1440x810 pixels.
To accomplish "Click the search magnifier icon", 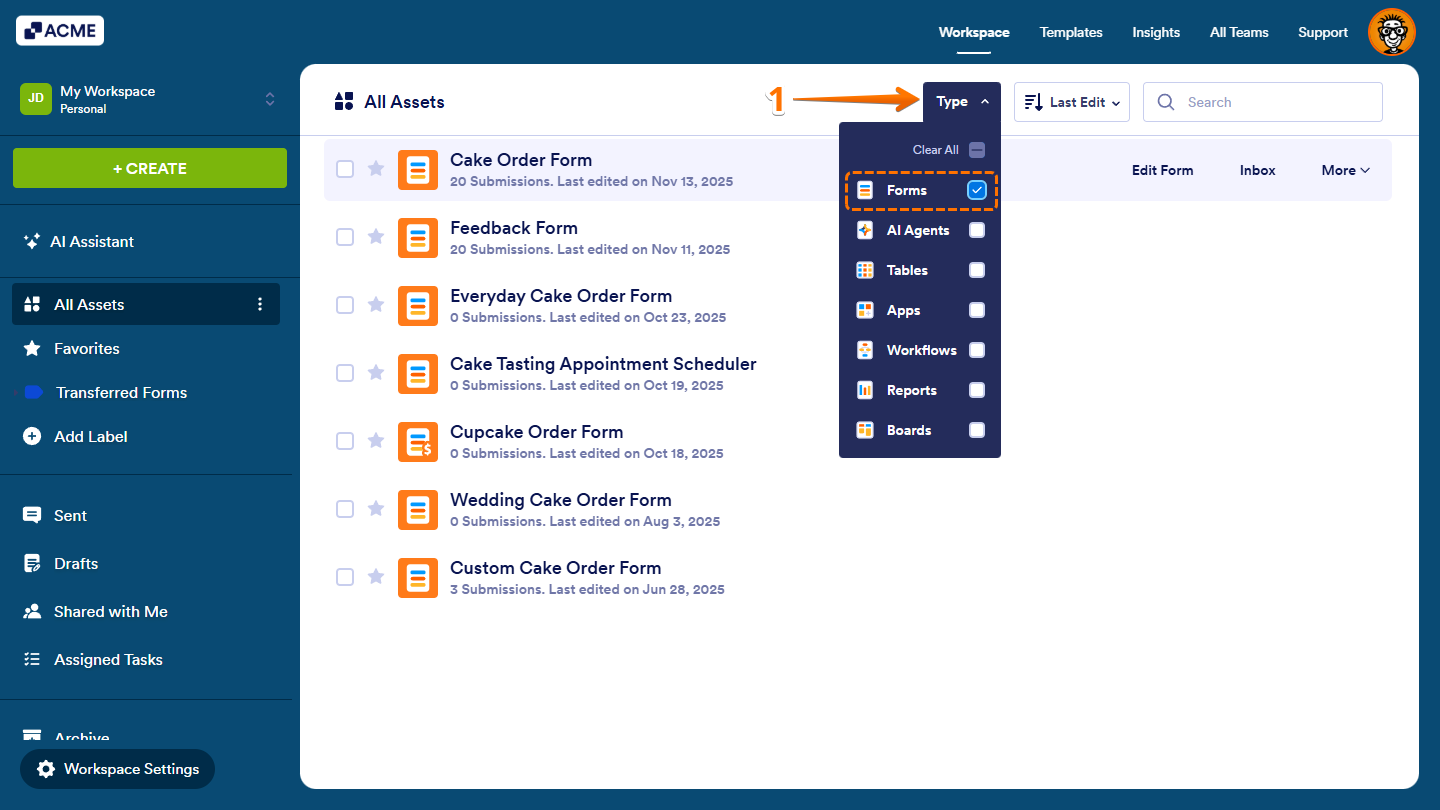I will 1166,102.
